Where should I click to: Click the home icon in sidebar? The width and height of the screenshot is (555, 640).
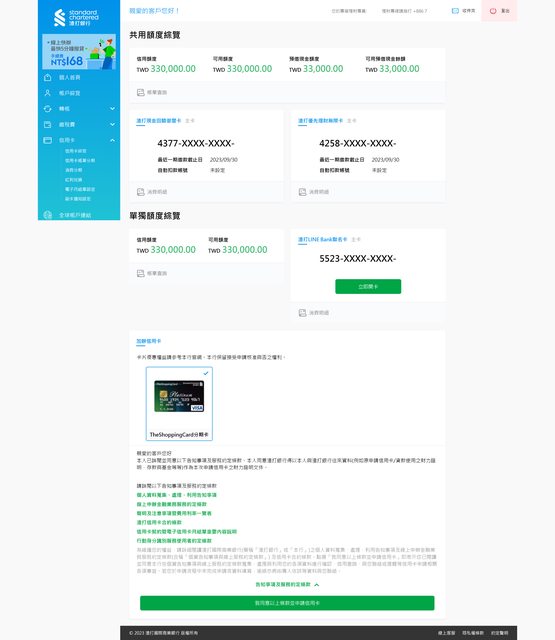(x=47, y=78)
